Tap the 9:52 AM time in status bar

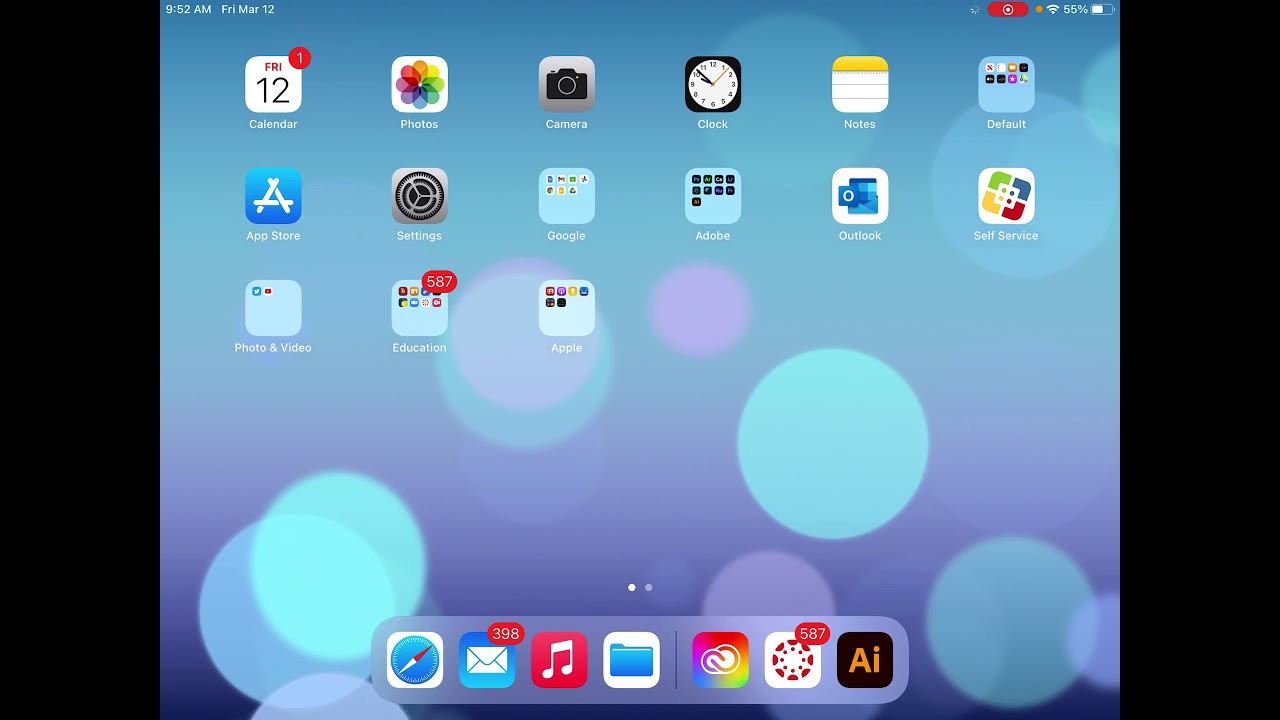click(x=189, y=9)
